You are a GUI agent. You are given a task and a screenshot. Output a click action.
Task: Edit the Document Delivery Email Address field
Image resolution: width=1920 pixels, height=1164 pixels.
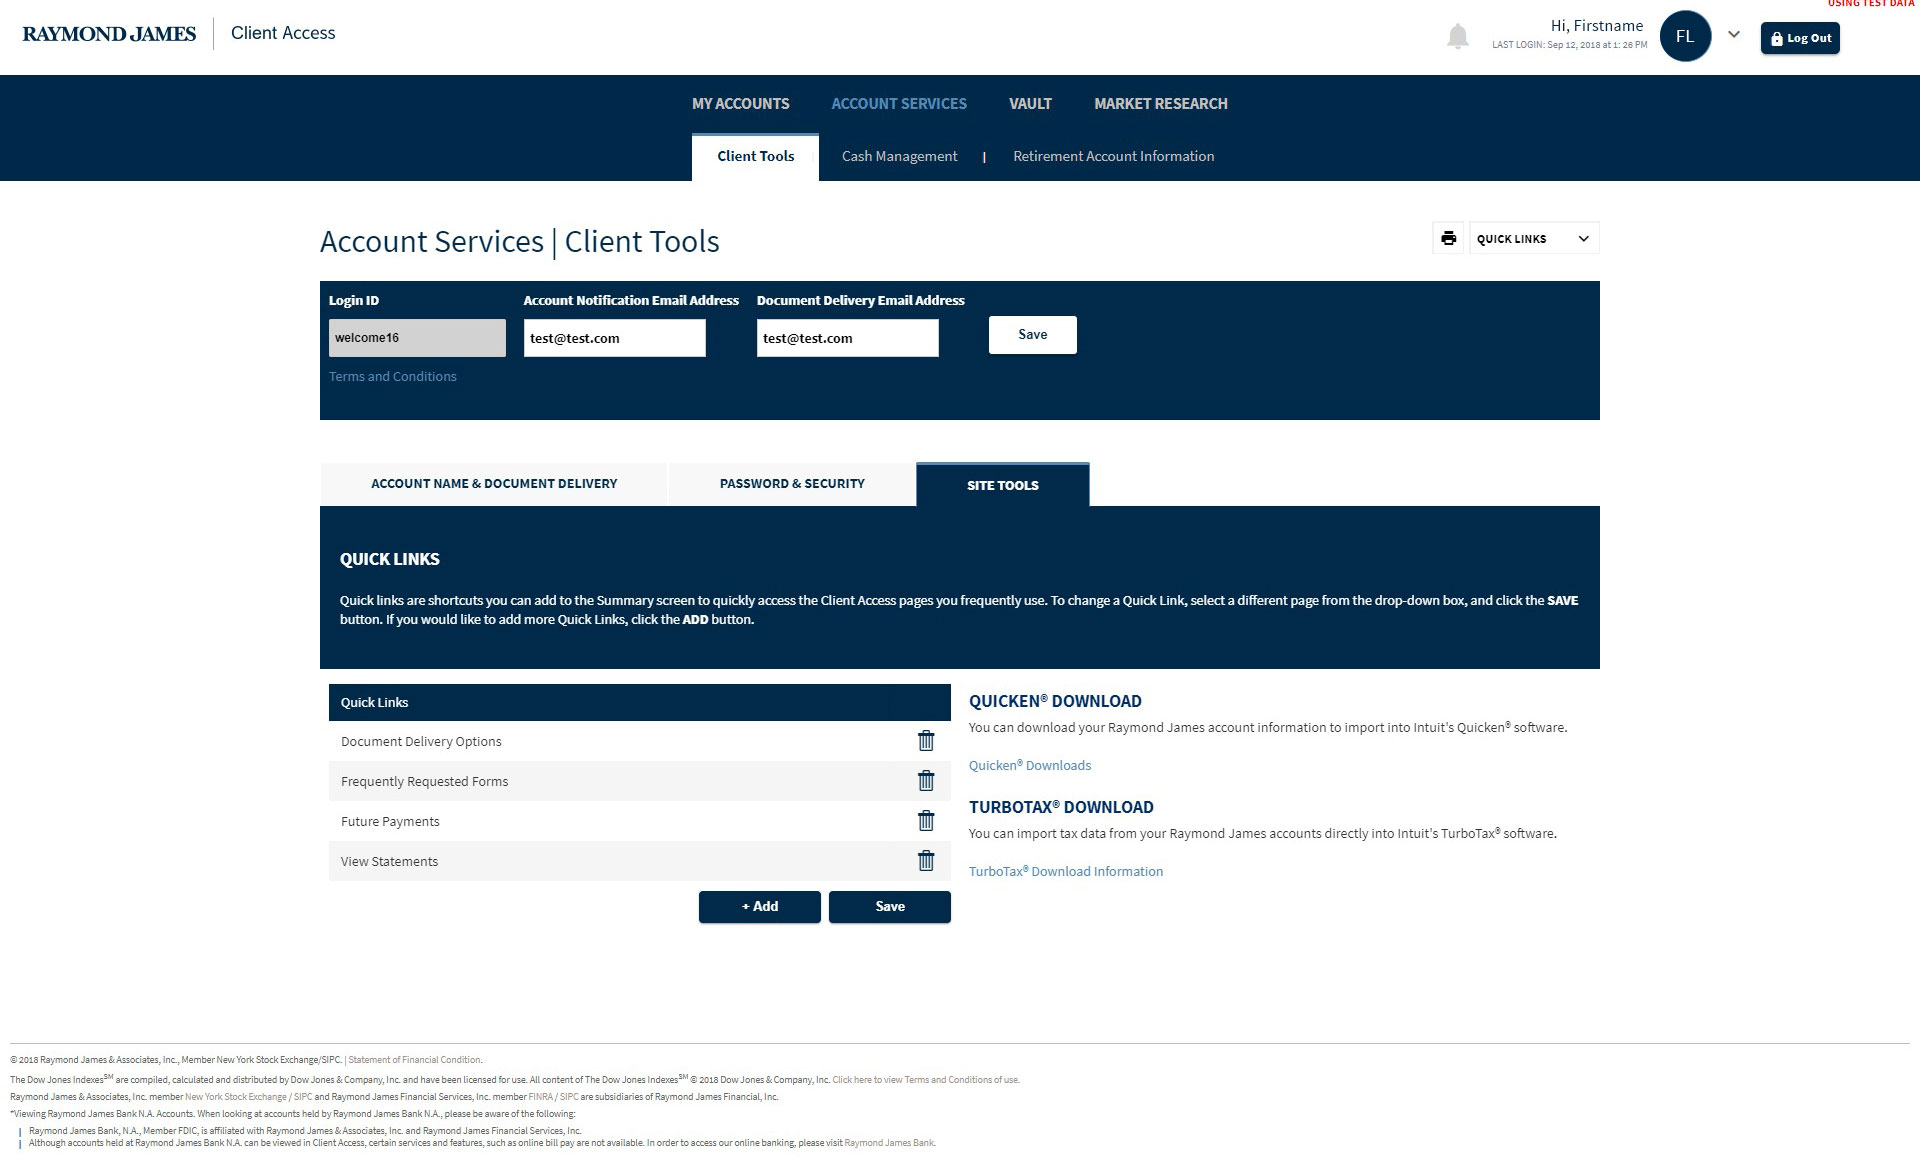point(847,338)
